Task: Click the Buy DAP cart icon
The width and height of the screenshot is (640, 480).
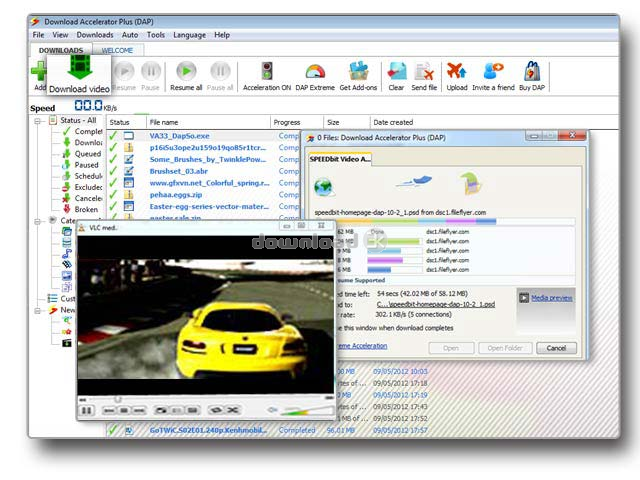Action: coord(531,72)
